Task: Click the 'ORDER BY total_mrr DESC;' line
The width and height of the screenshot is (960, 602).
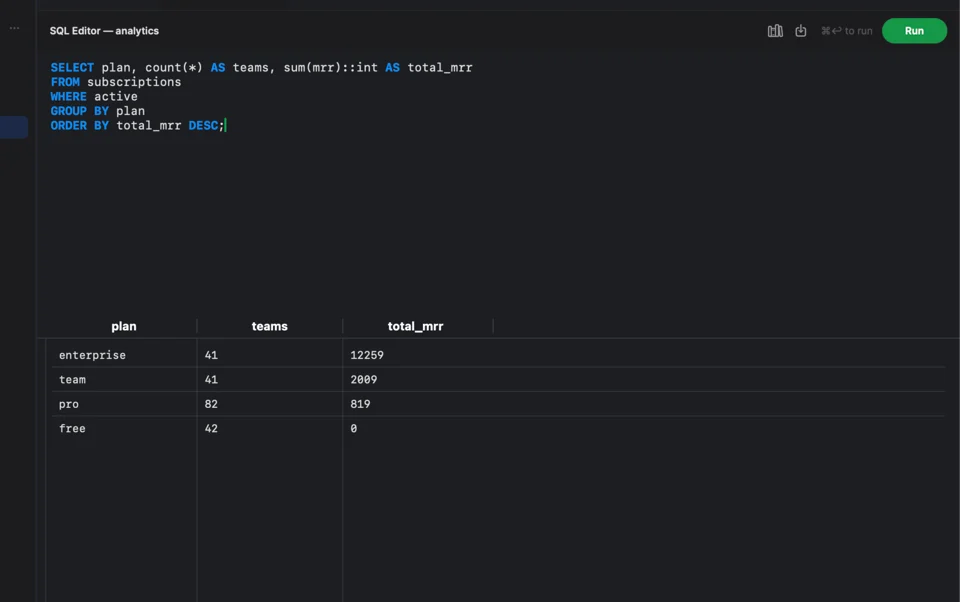Action: tap(138, 126)
